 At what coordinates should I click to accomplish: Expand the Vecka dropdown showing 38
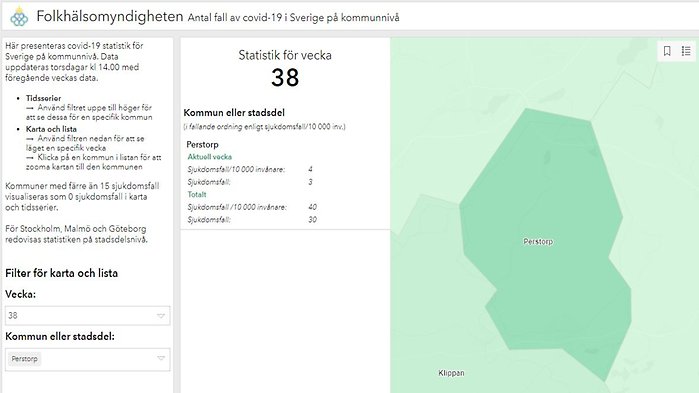[87, 315]
